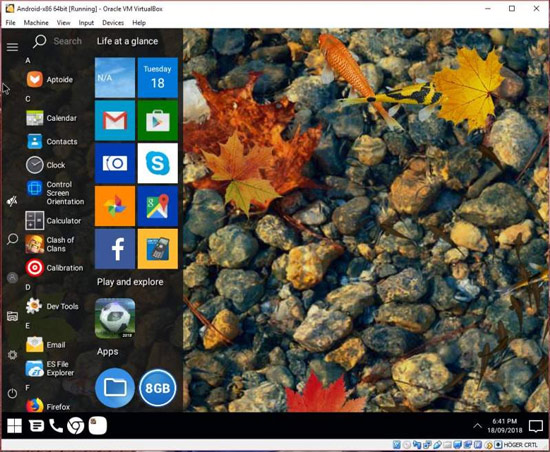
Task: Open the Calibration app
Action: [x=54, y=268]
